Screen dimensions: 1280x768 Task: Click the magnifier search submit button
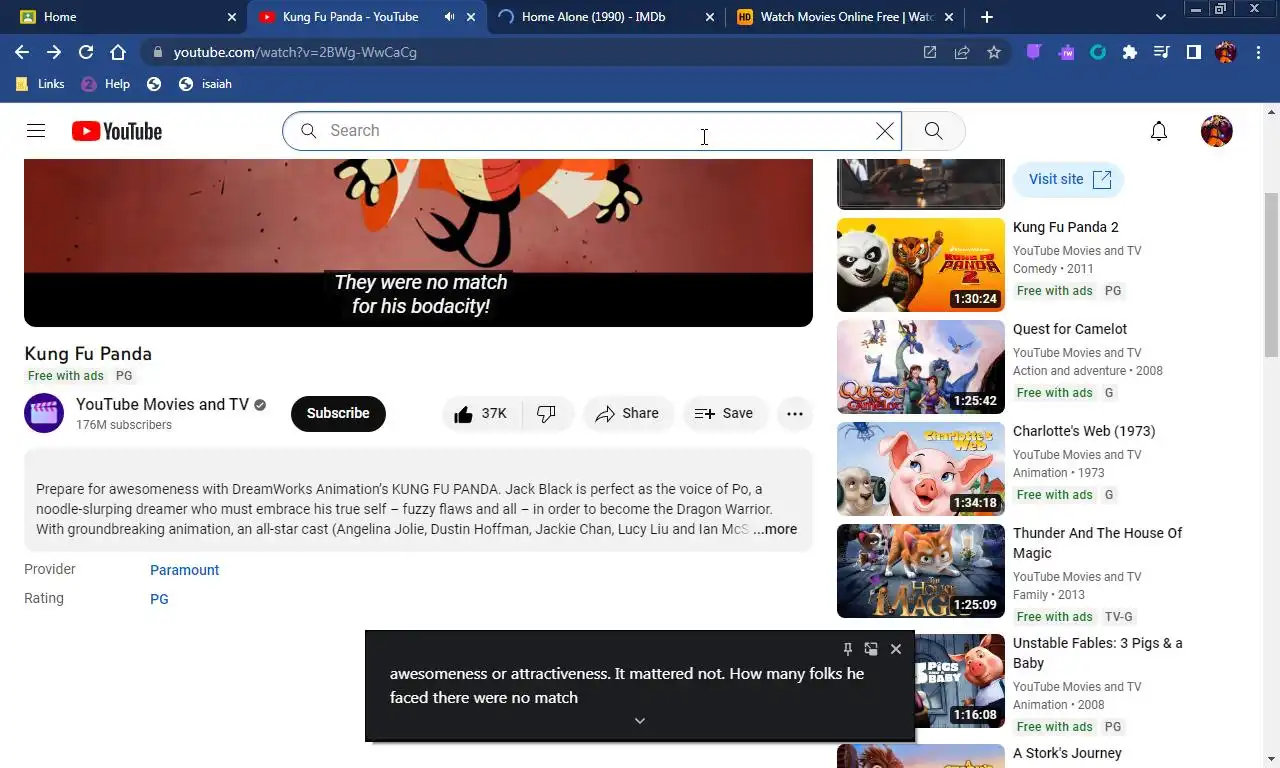[934, 131]
